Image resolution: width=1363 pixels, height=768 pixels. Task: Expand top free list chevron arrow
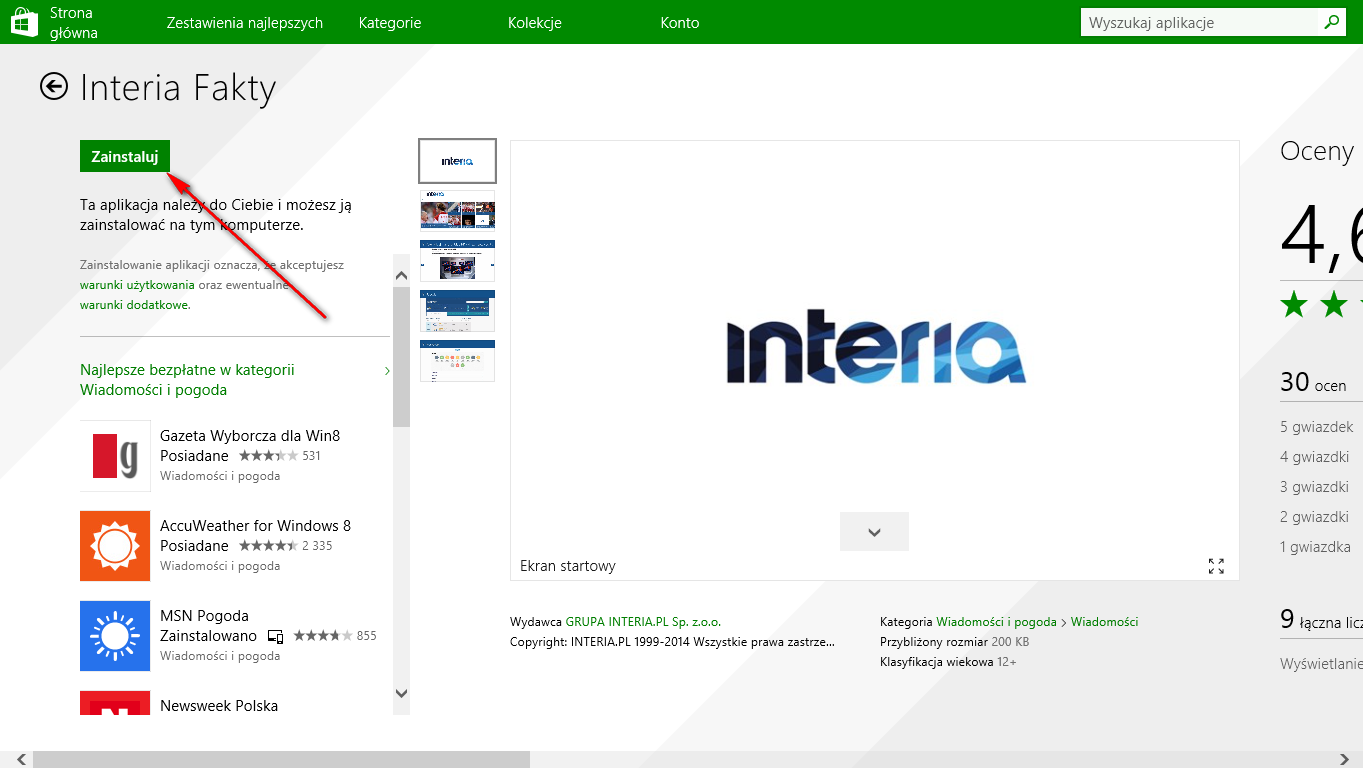tap(387, 371)
